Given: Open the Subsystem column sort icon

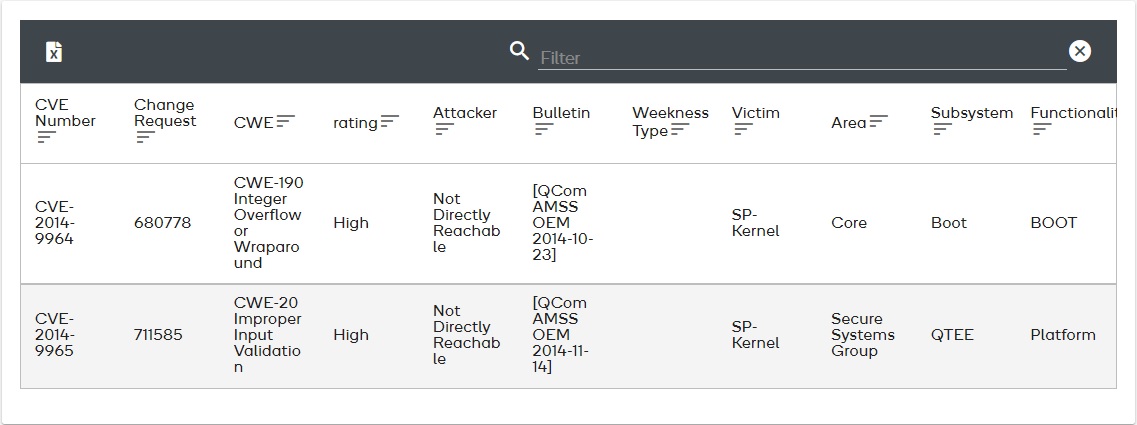Looking at the screenshot, I should tap(942, 129).
